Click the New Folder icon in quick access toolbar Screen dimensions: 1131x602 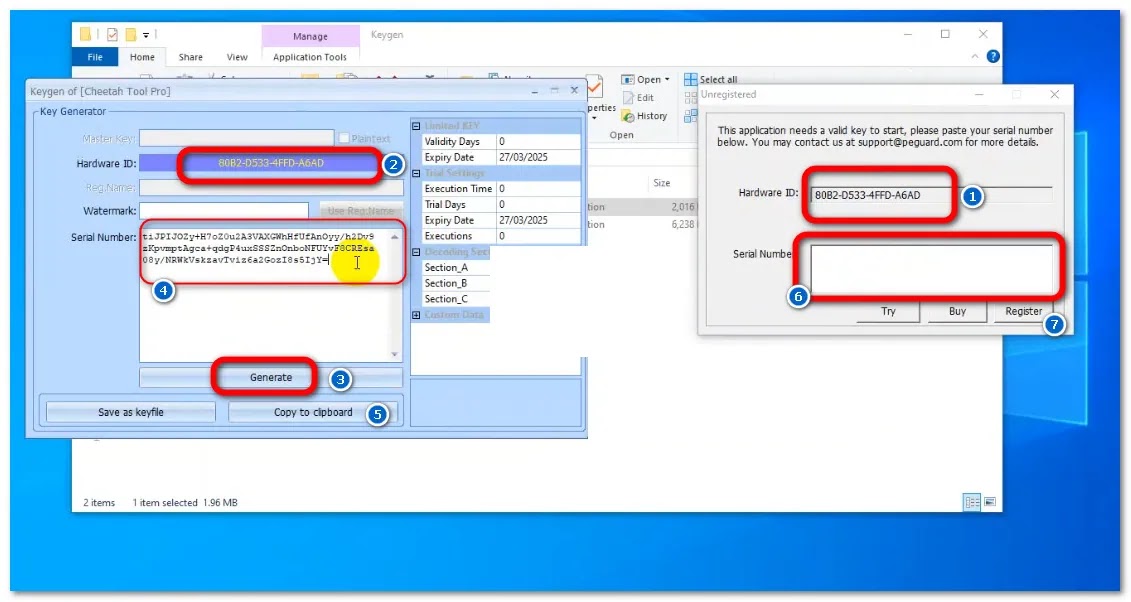coord(131,34)
